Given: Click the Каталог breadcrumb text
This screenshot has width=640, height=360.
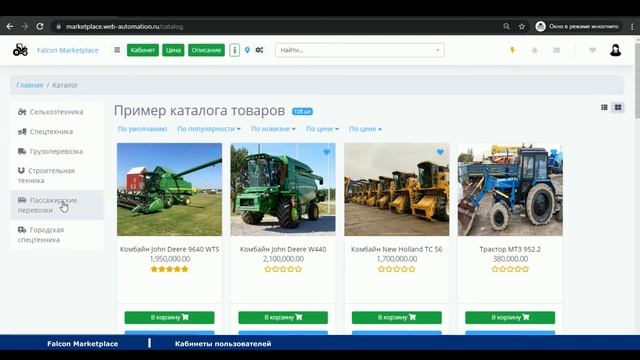Looking at the screenshot, I should pos(65,85).
